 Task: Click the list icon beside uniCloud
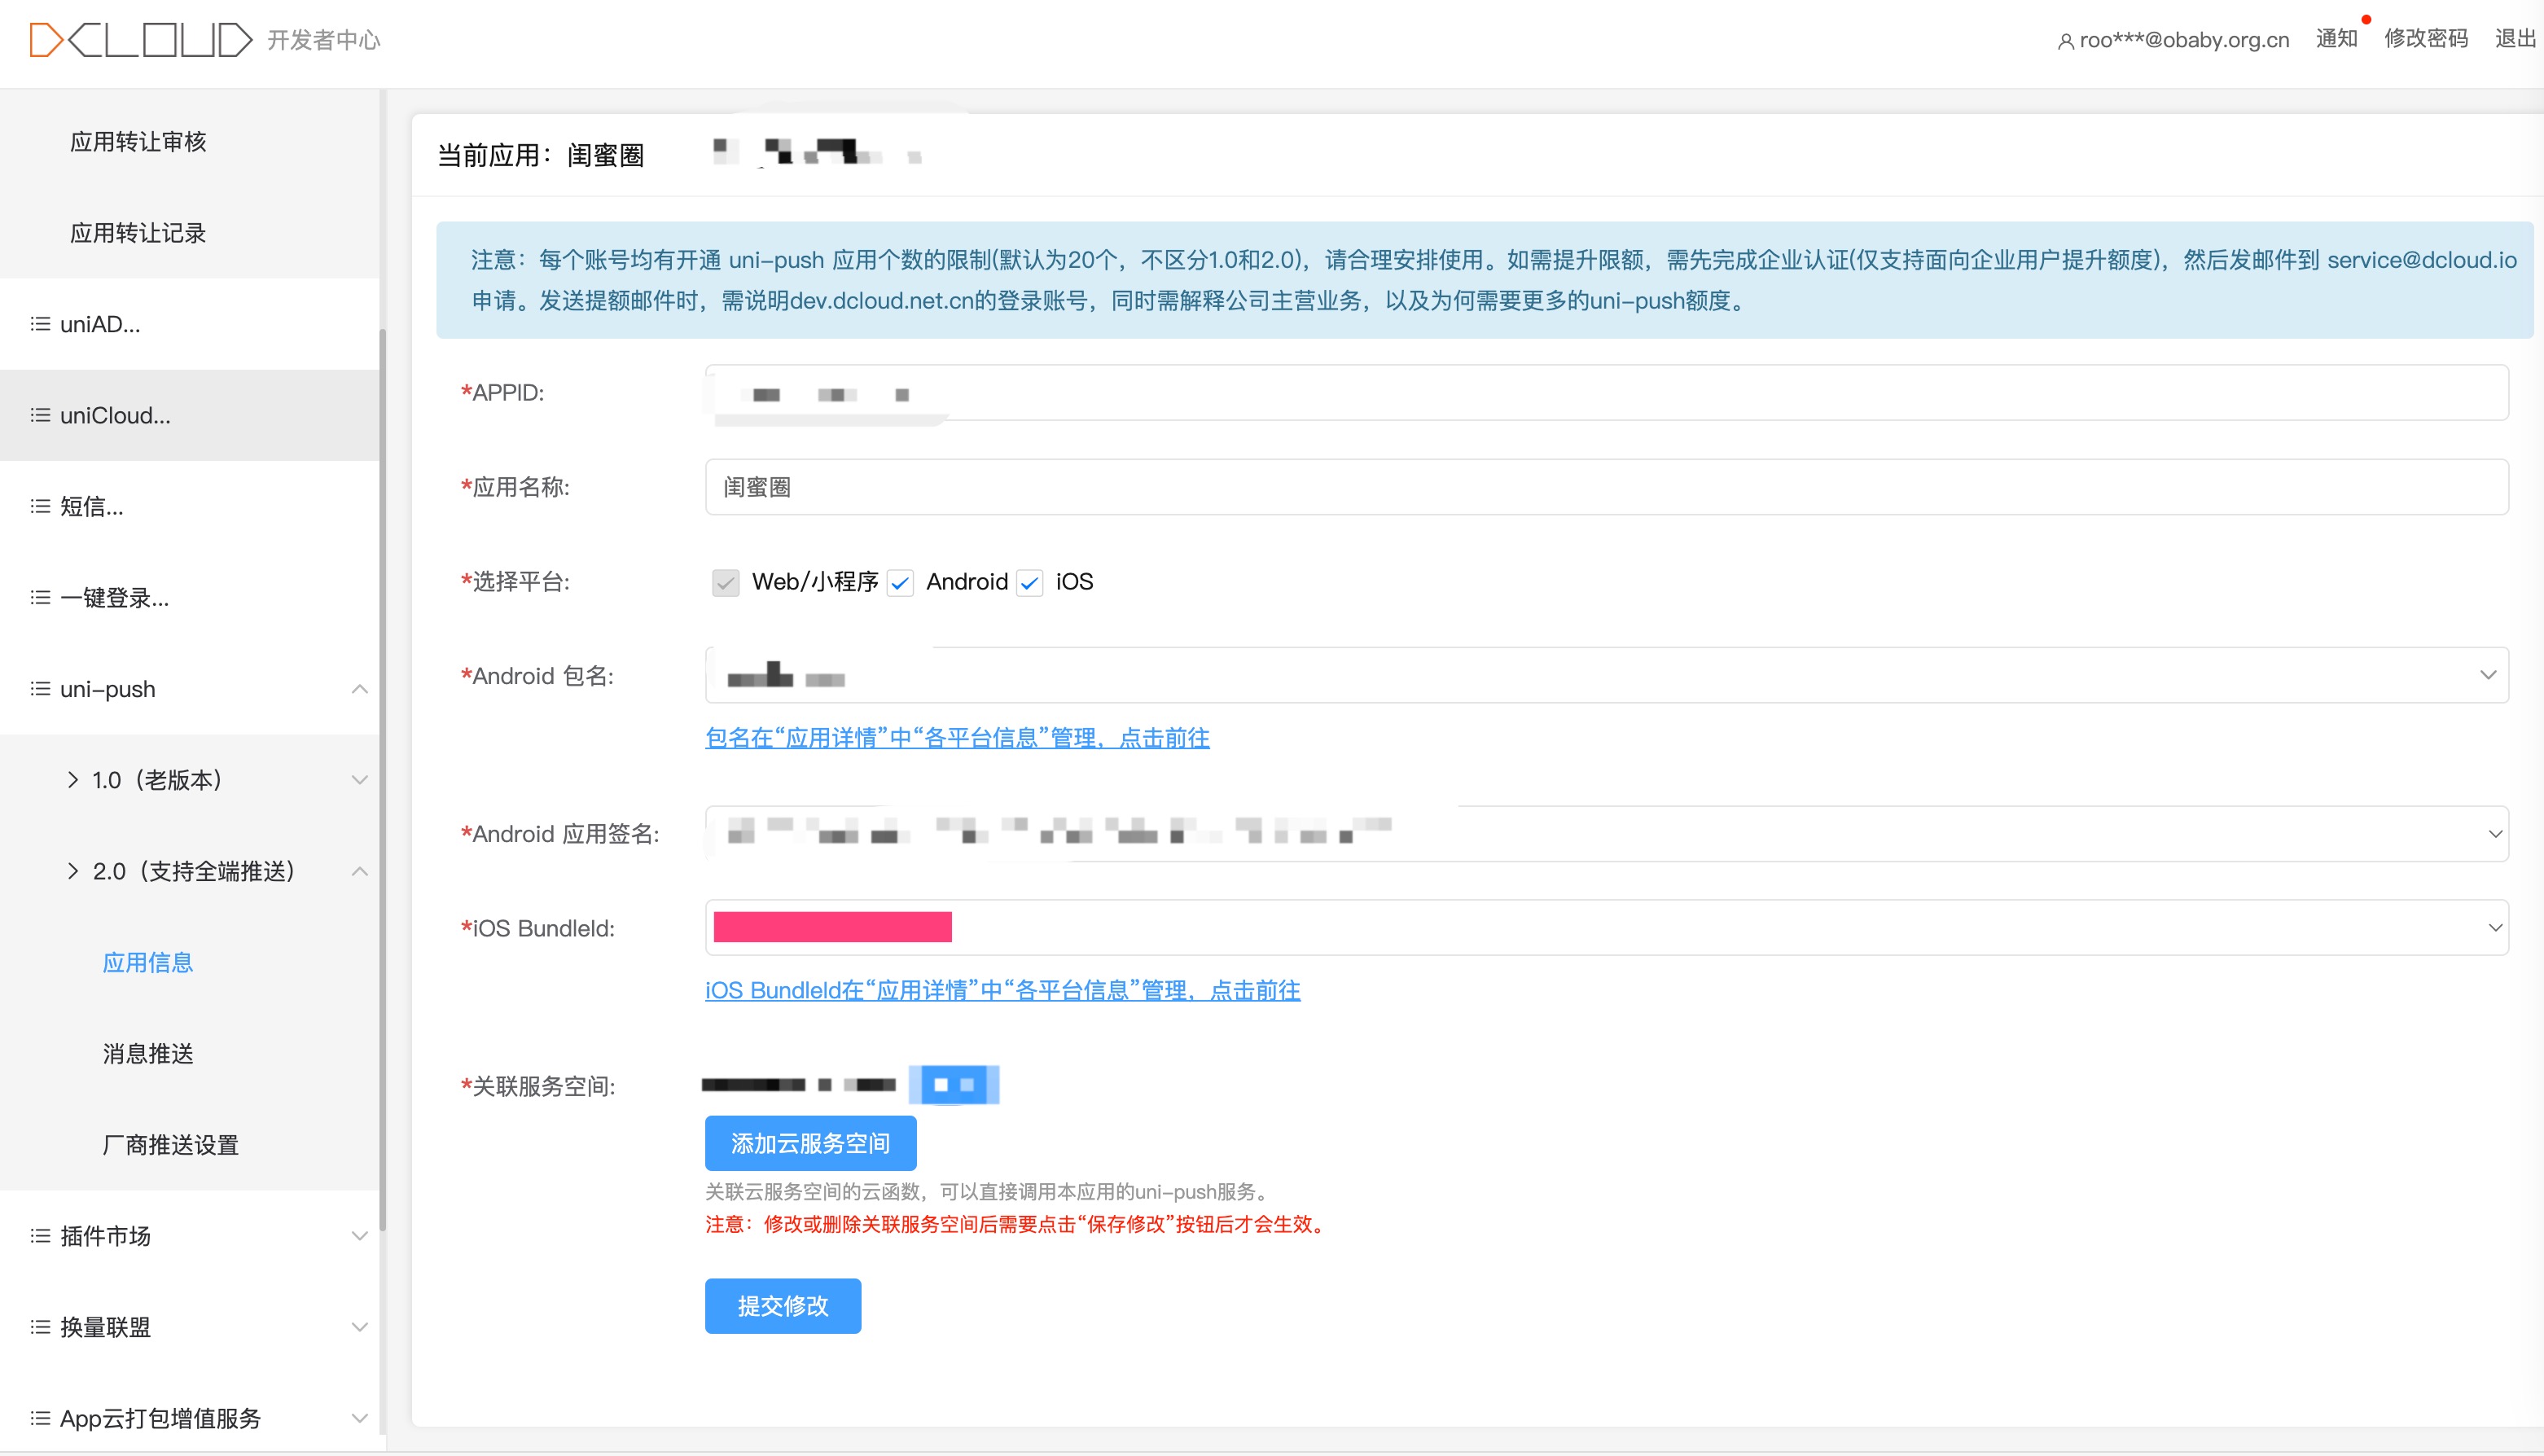point(40,415)
